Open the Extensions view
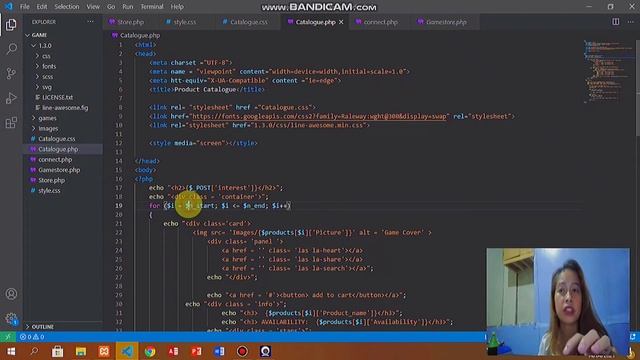 point(11,122)
